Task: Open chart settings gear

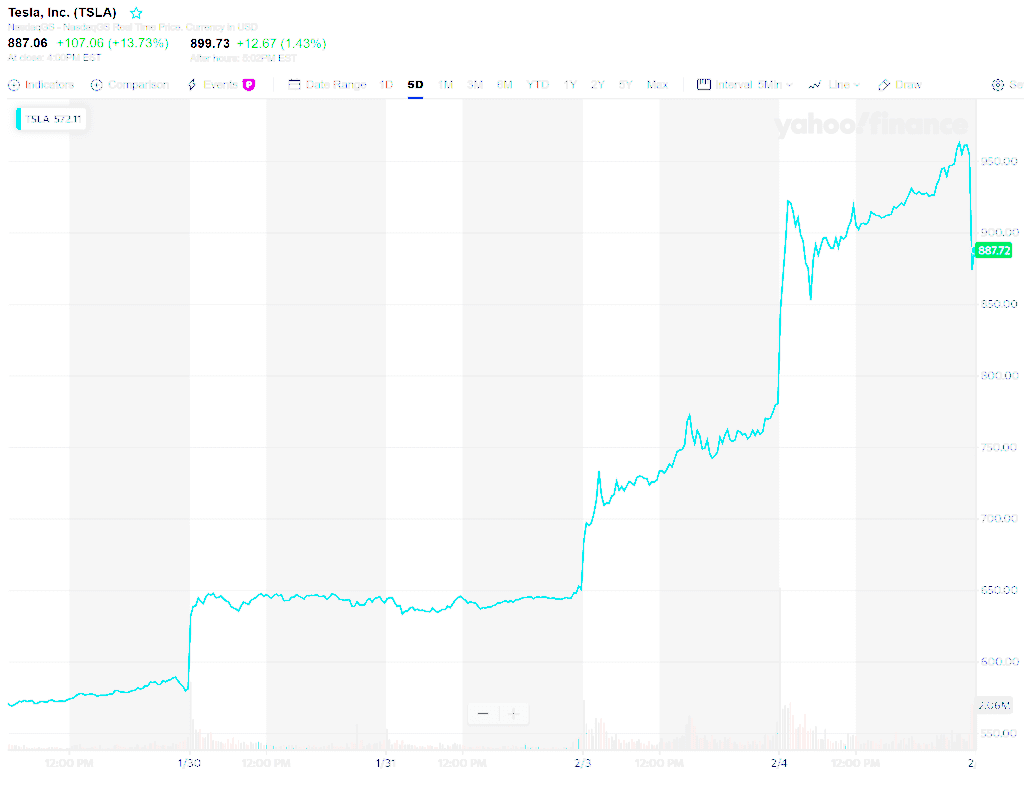Action: [x=998, y=85]
